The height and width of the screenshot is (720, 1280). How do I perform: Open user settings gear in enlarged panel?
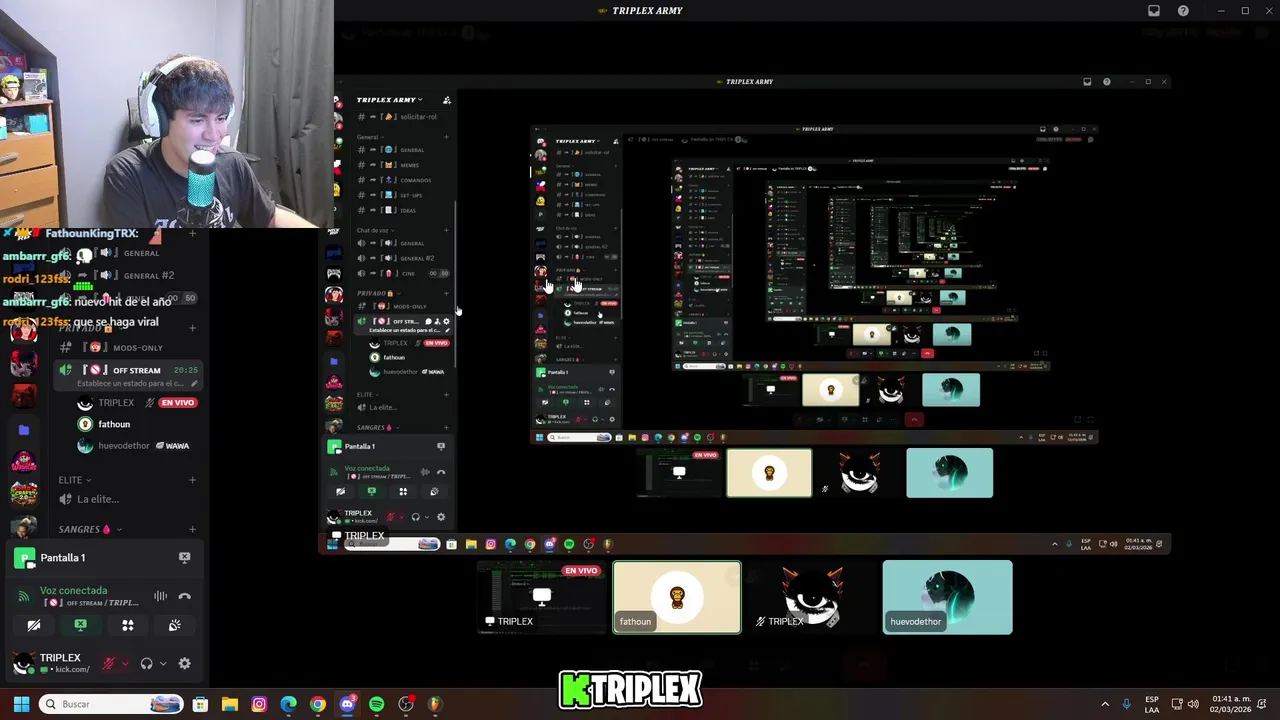[184, 663]
